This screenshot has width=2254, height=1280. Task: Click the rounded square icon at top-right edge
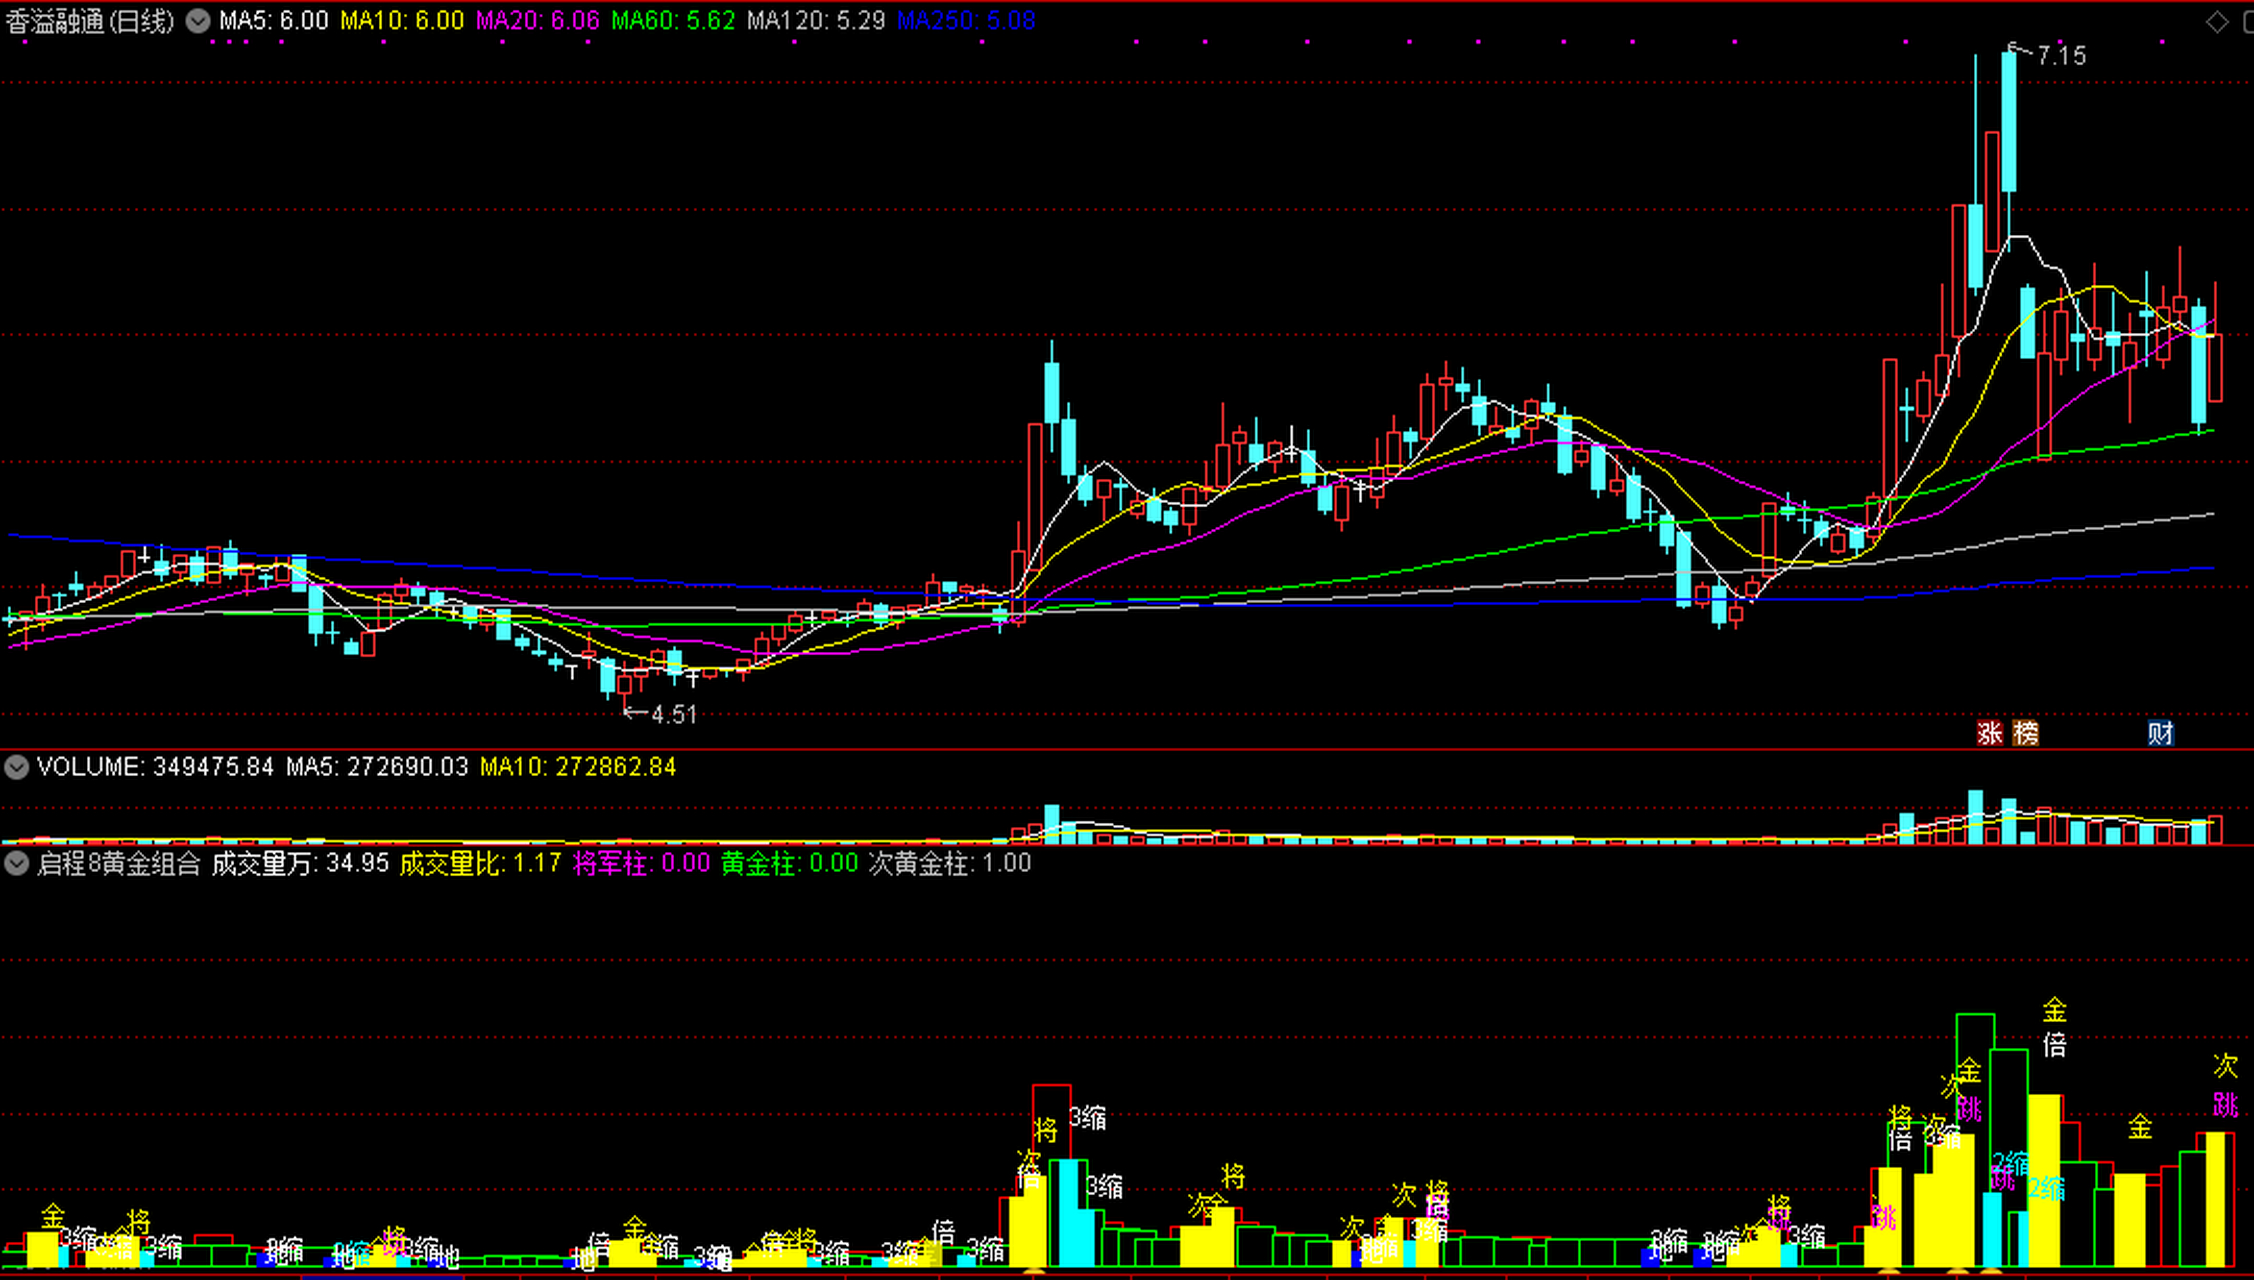(2247, 22)
